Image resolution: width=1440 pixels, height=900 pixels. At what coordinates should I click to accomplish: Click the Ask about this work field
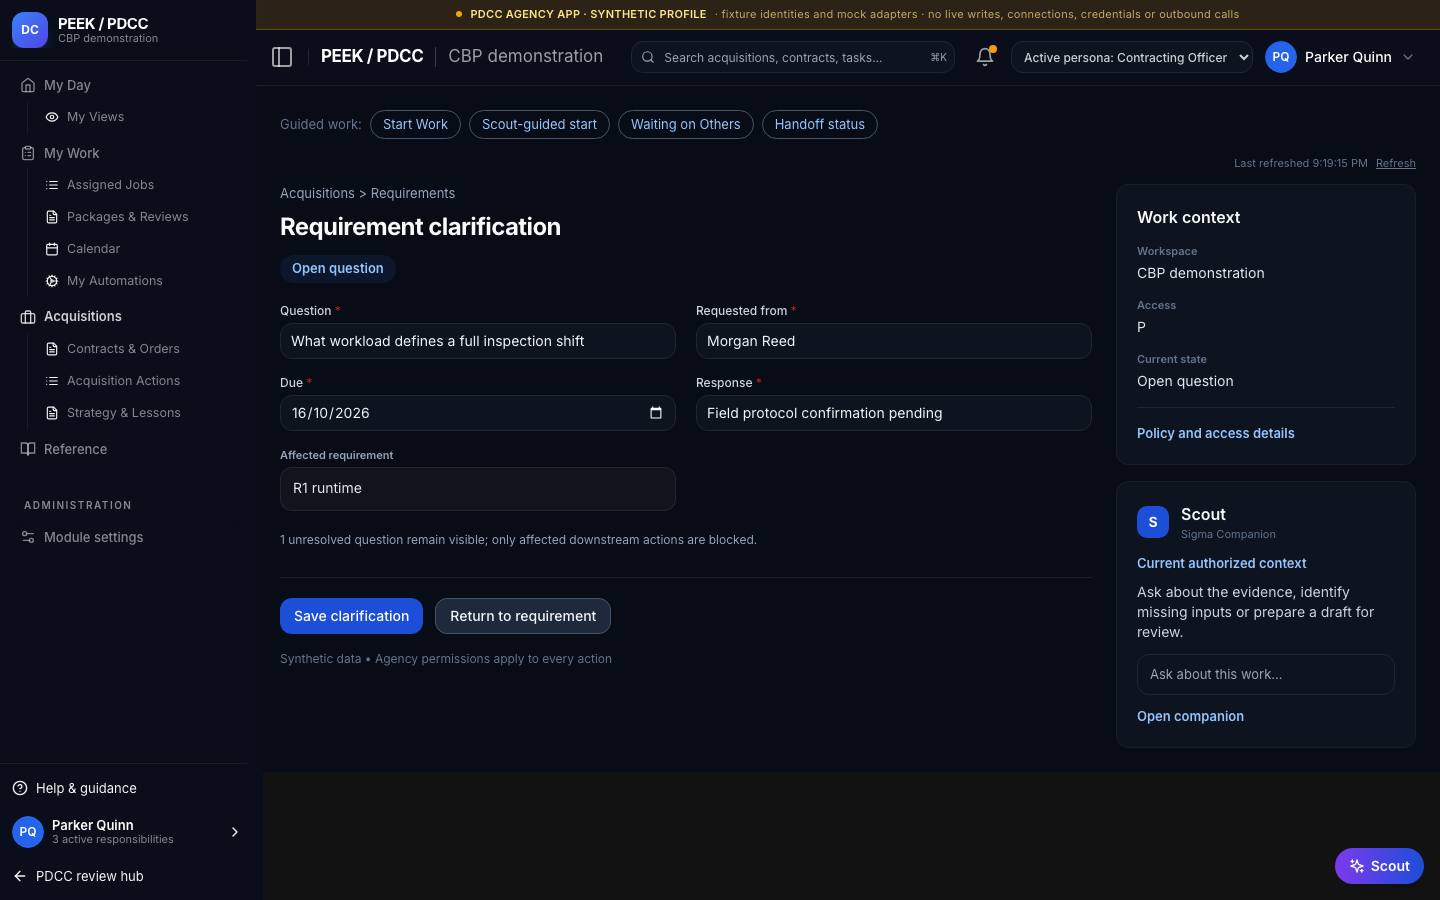point(1265,674)
